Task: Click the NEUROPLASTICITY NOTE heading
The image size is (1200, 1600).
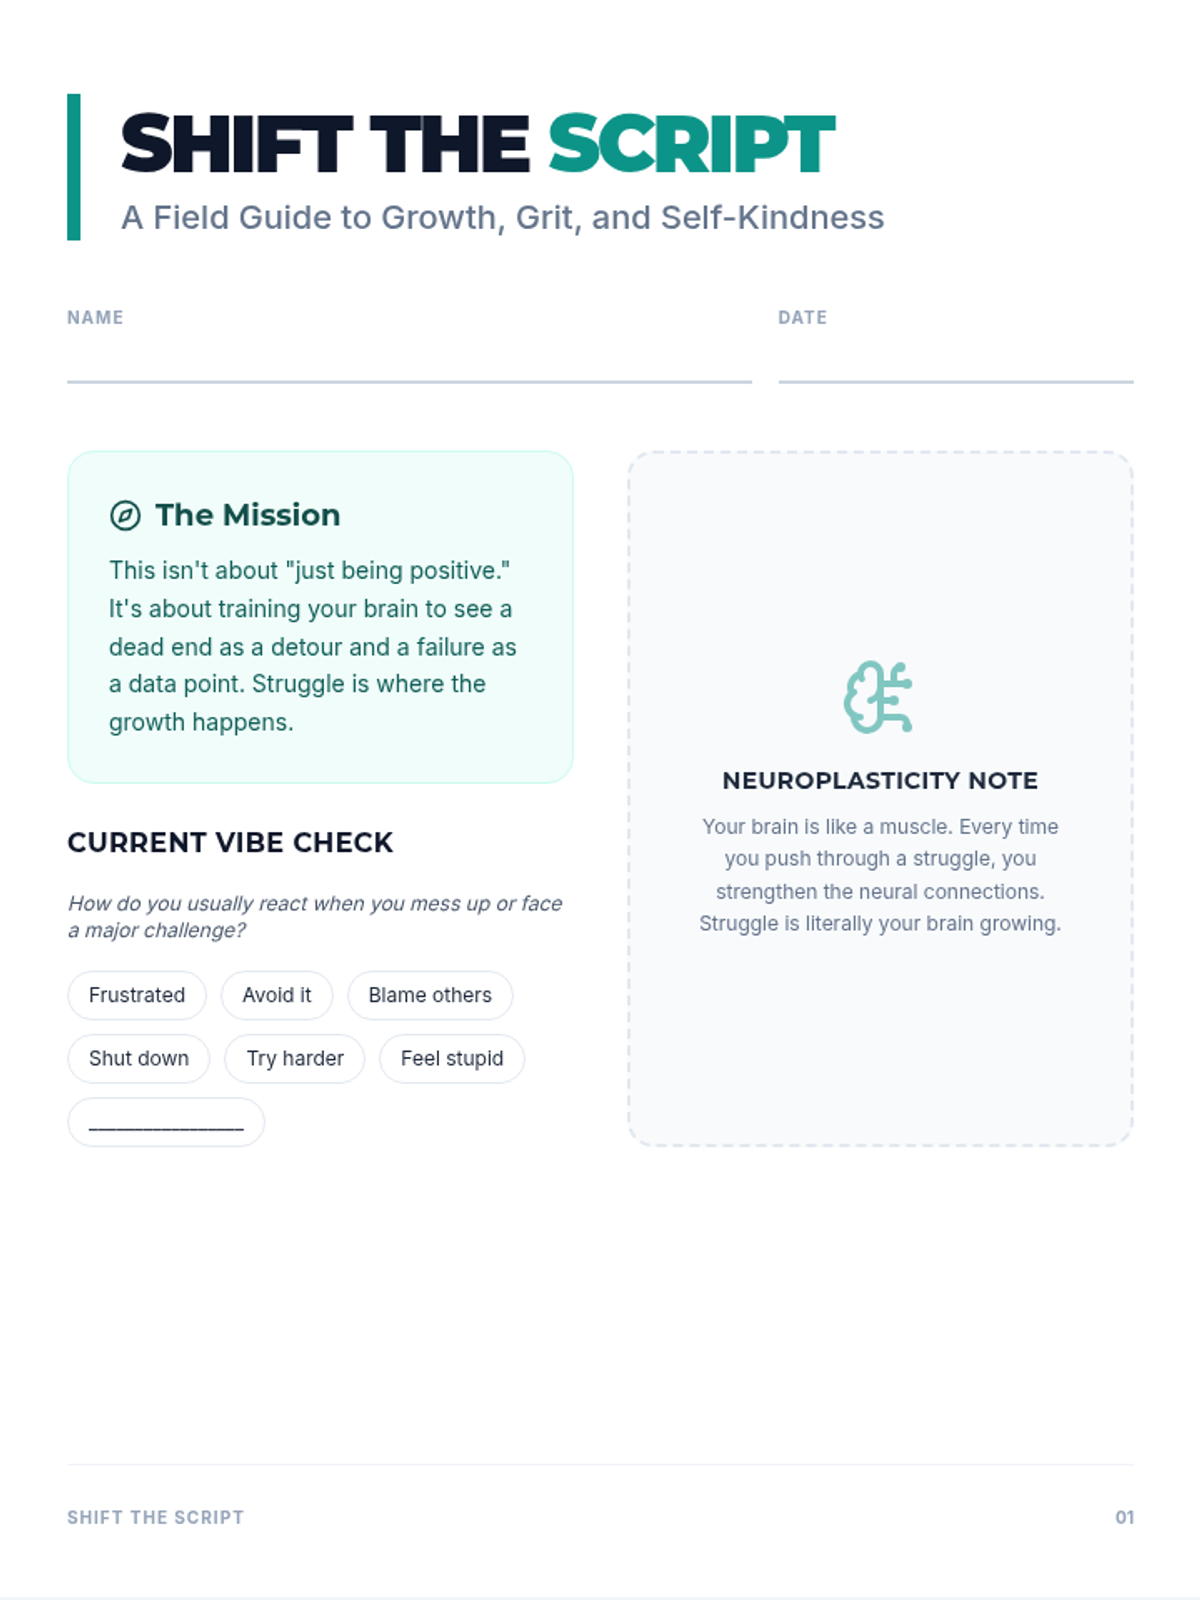Action: click(x=880, y=781)
